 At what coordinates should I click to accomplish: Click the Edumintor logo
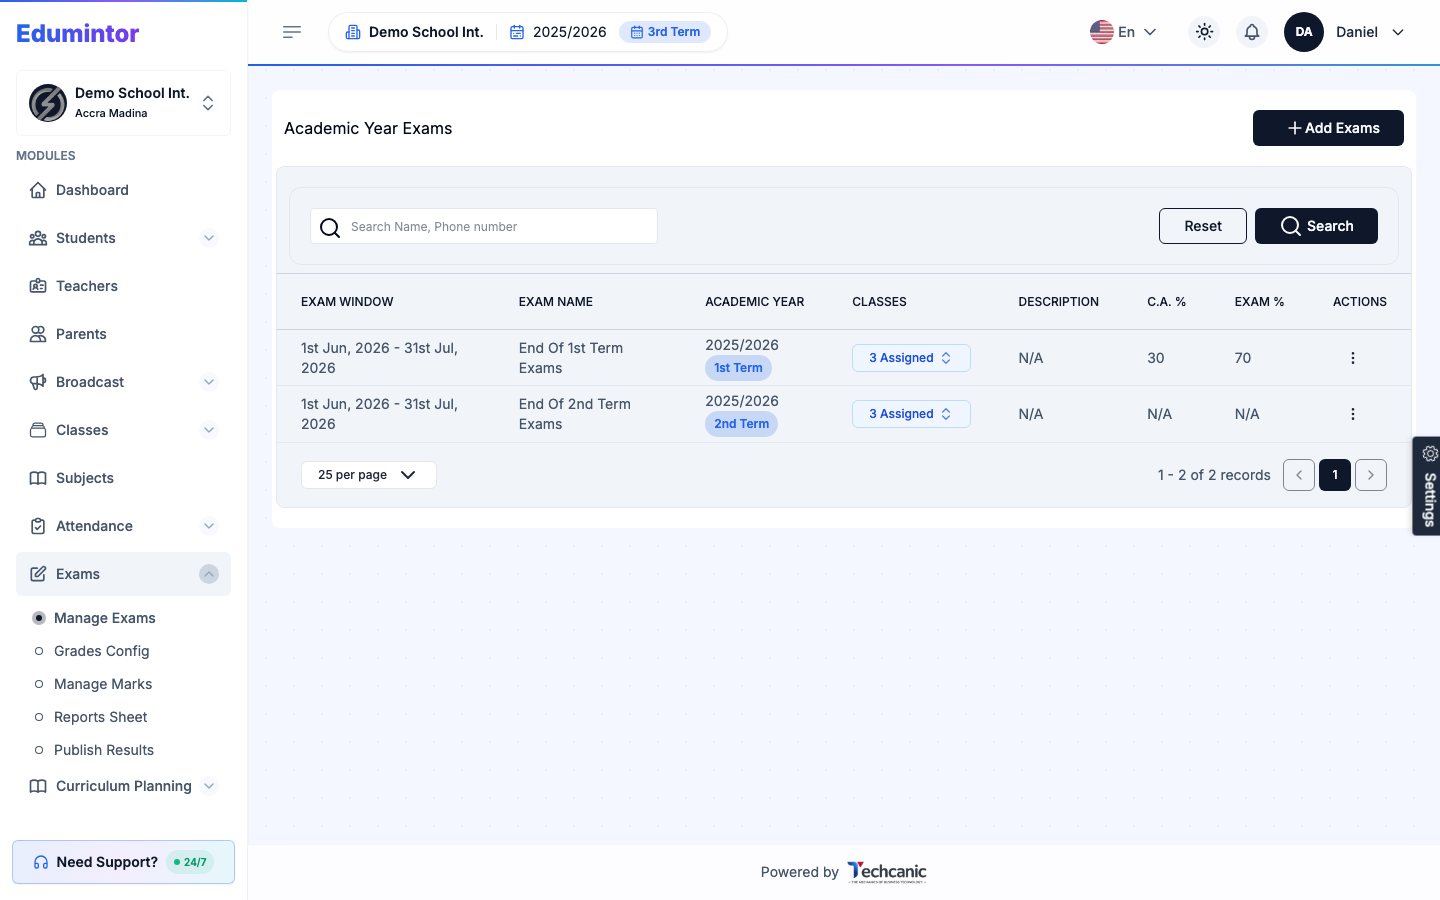tap(78, 33)
